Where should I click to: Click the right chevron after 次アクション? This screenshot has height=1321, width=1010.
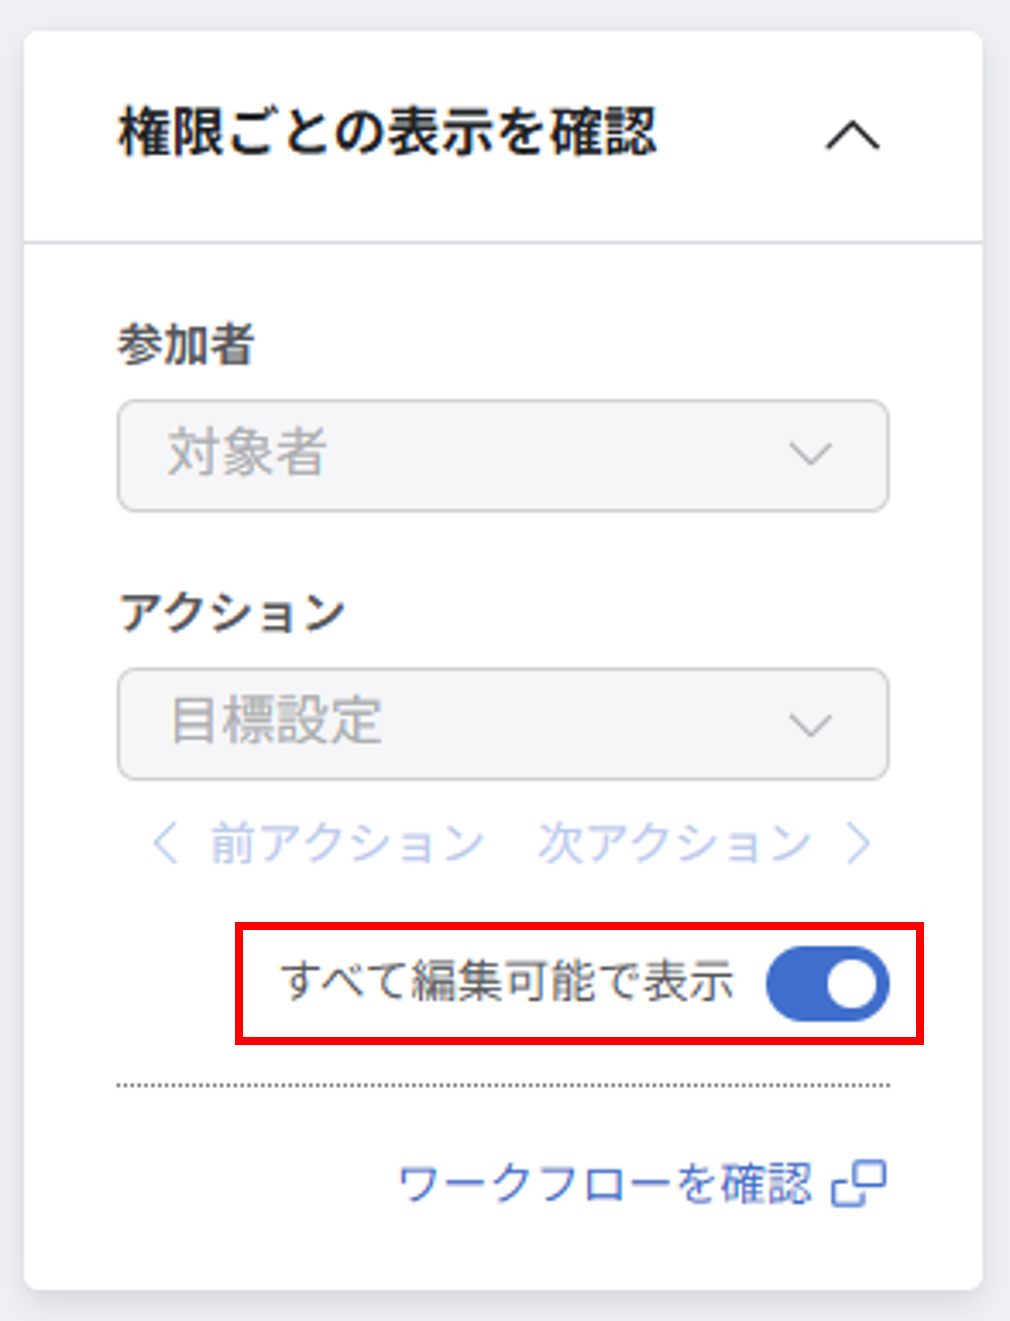pyautogui.click(x=858, y=843)
